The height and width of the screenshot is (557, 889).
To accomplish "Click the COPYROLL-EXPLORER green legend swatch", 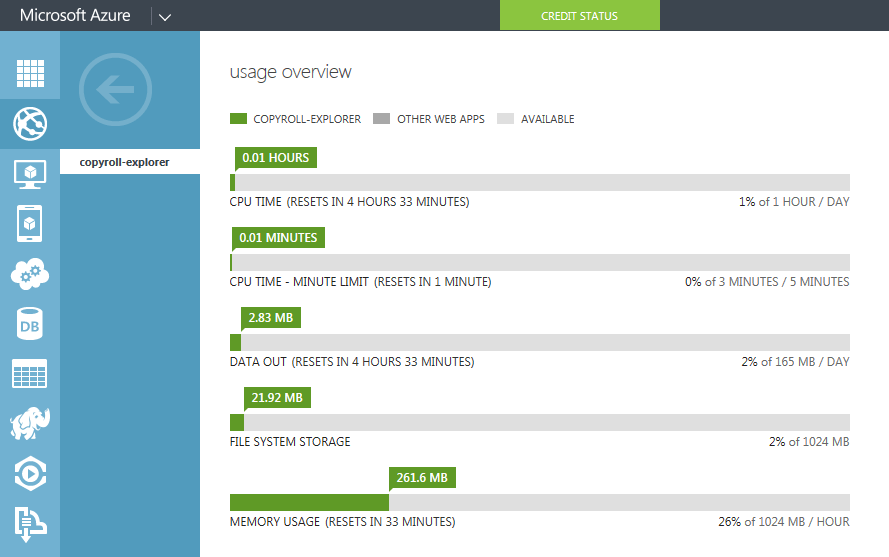I will tap(238, 119).
